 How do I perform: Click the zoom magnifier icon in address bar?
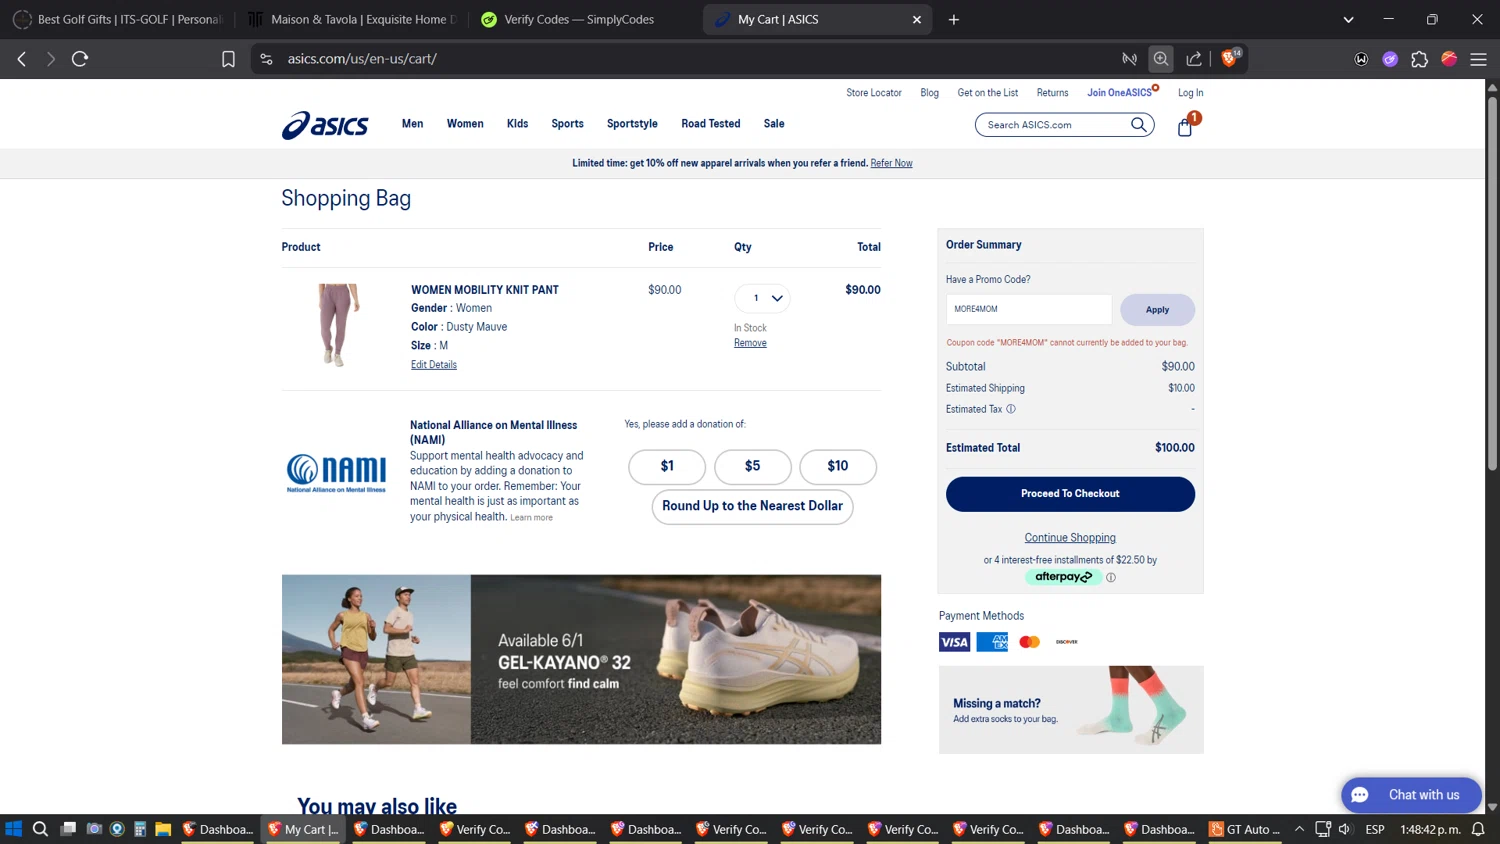1161,59
